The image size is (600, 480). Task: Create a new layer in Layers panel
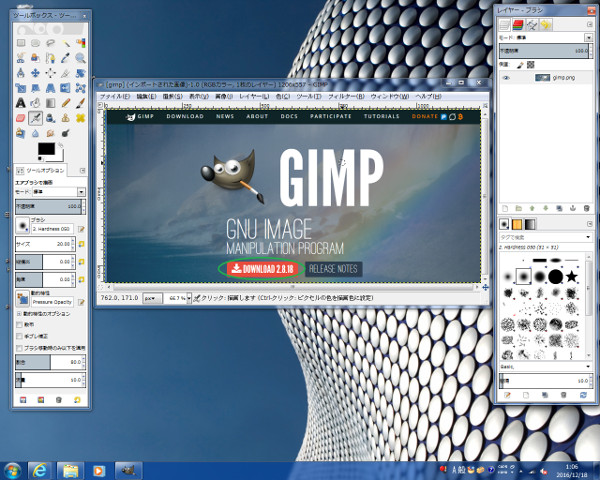click(x=505, y=209)
